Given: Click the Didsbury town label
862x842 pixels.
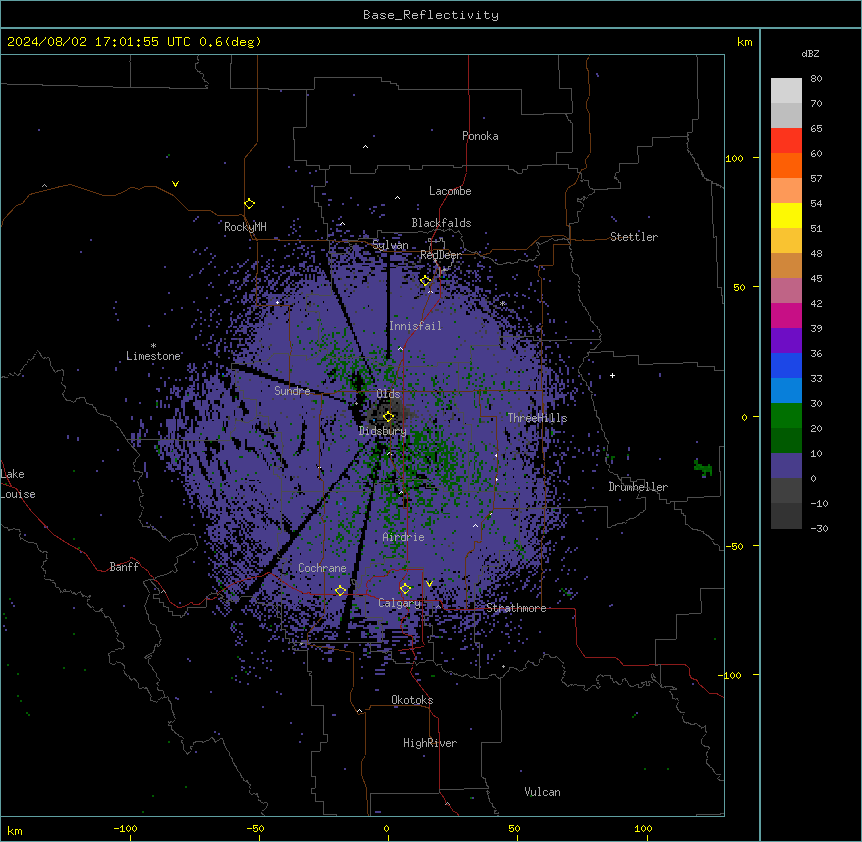Looking at the screenshot, I should [x=383, y=431].
